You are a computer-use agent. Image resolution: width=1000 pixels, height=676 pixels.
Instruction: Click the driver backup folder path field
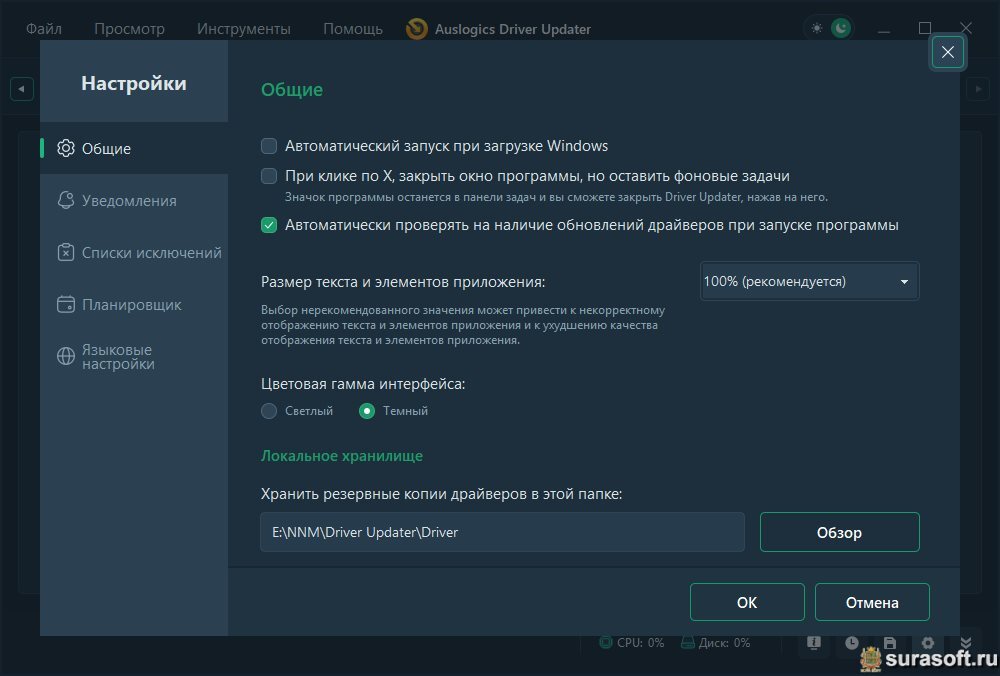(503, 532)
